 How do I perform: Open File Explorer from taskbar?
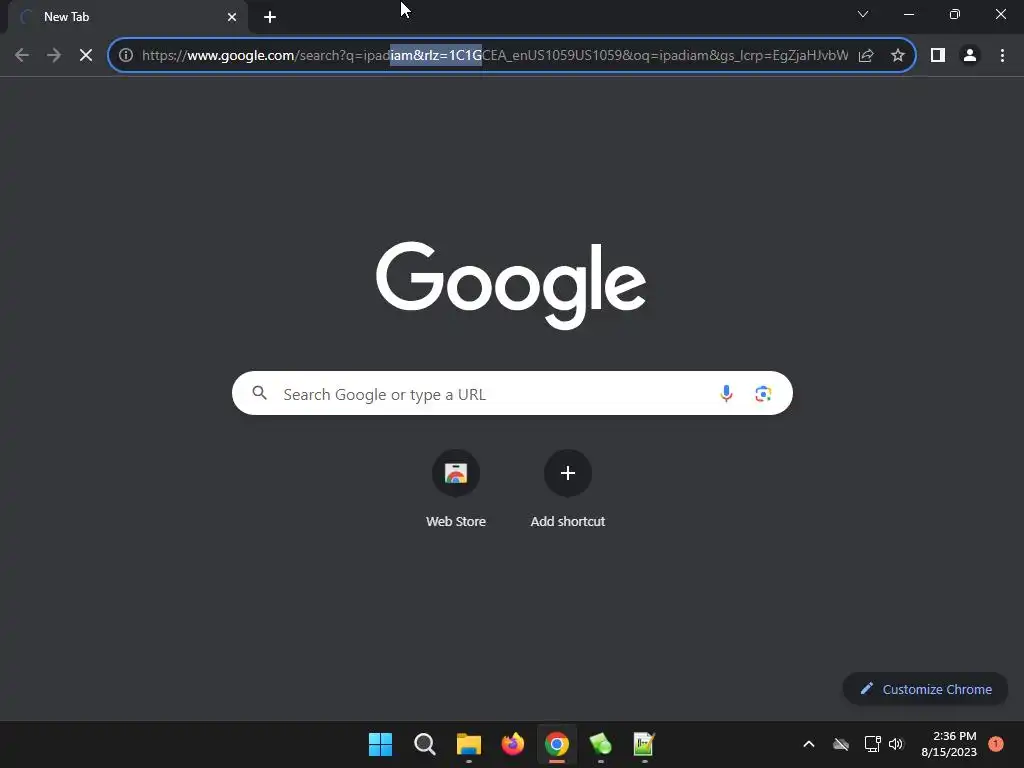[468, 744]
